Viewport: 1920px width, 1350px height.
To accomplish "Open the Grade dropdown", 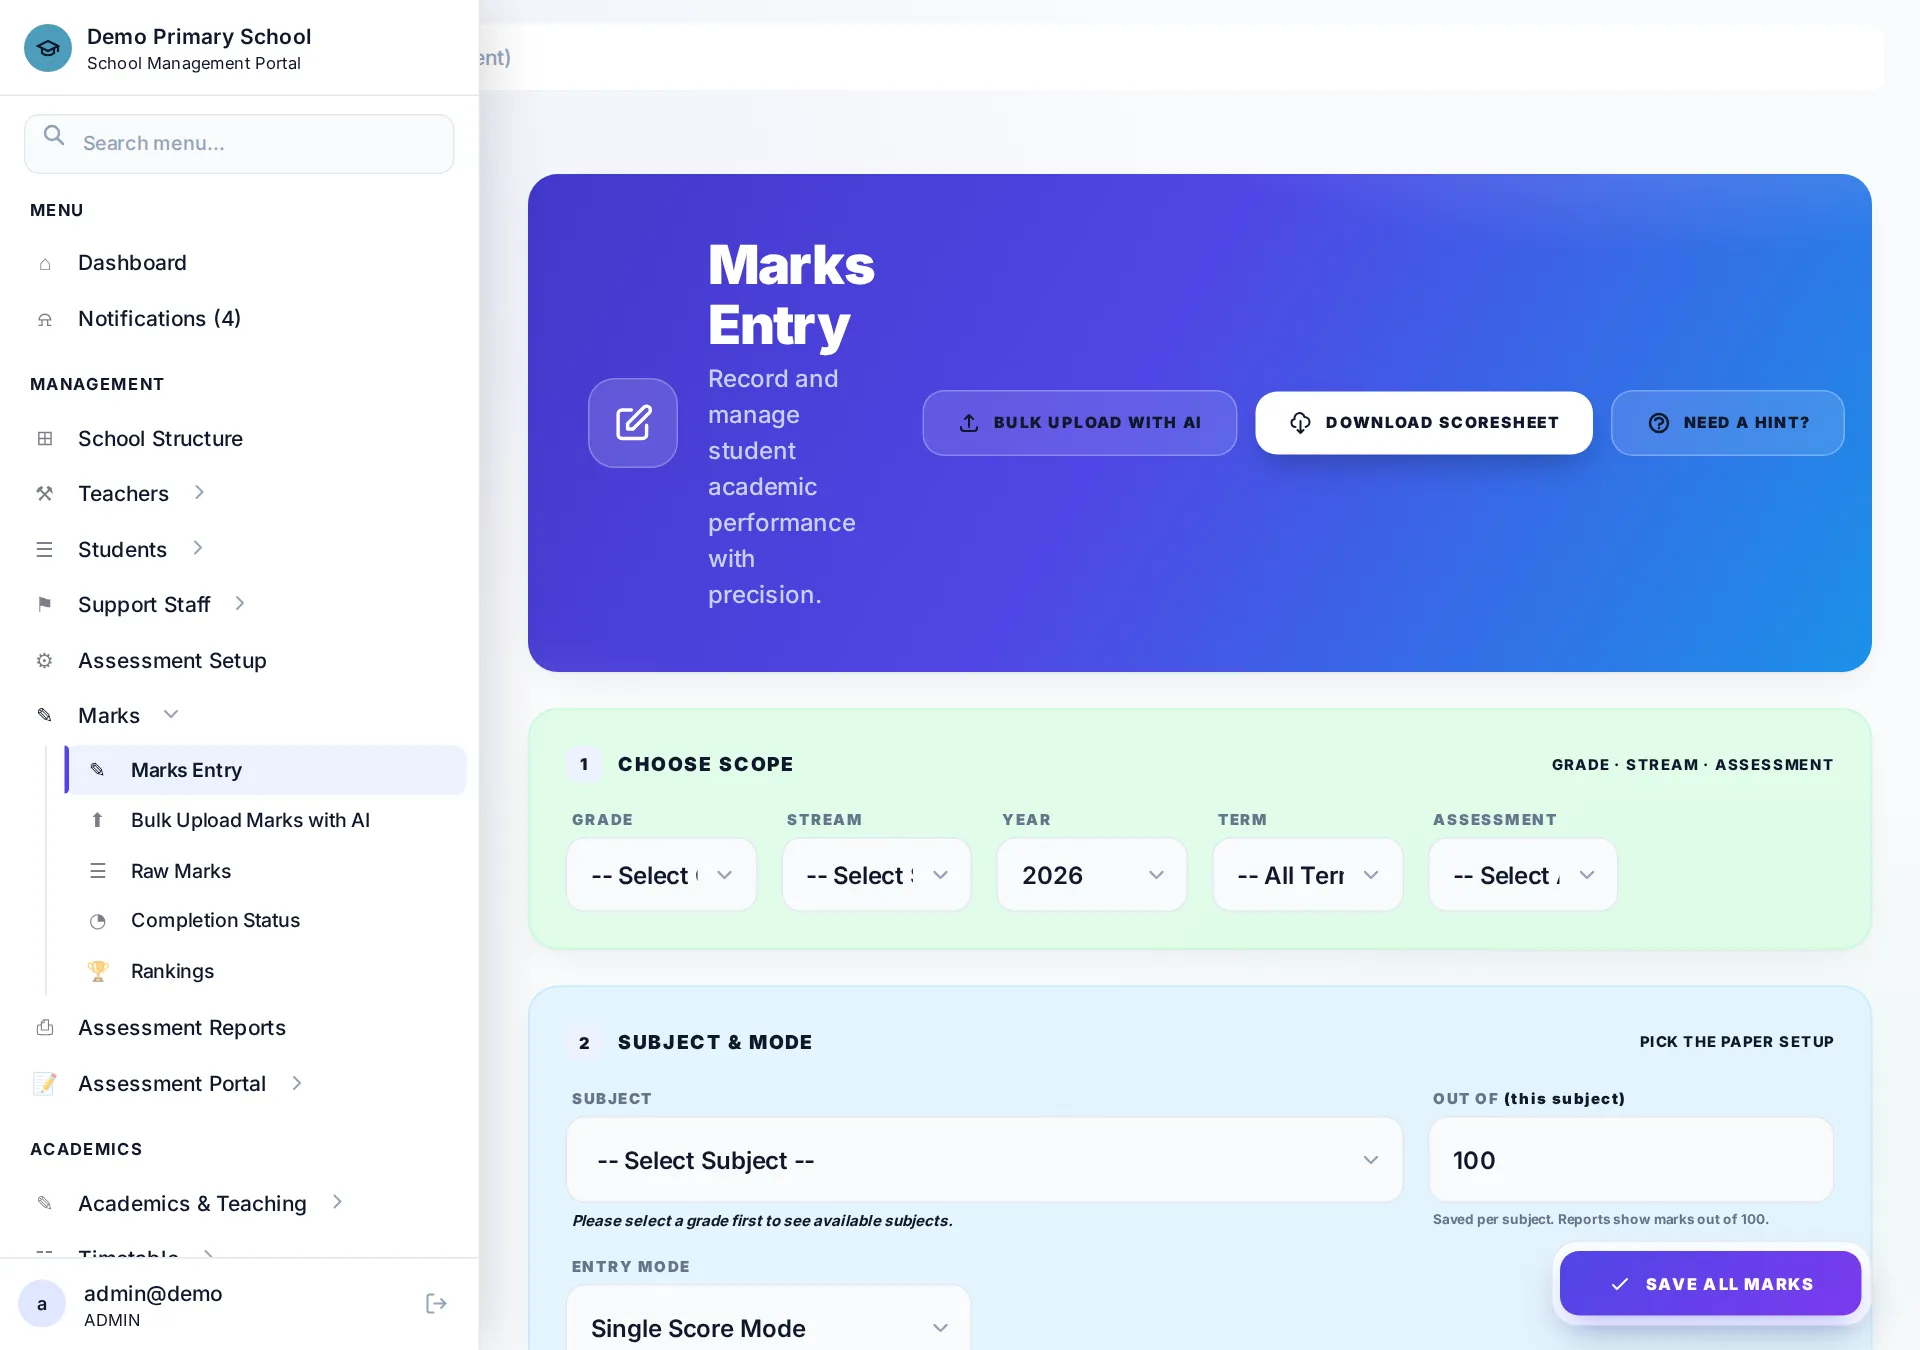I will click(x=661, y=875).
